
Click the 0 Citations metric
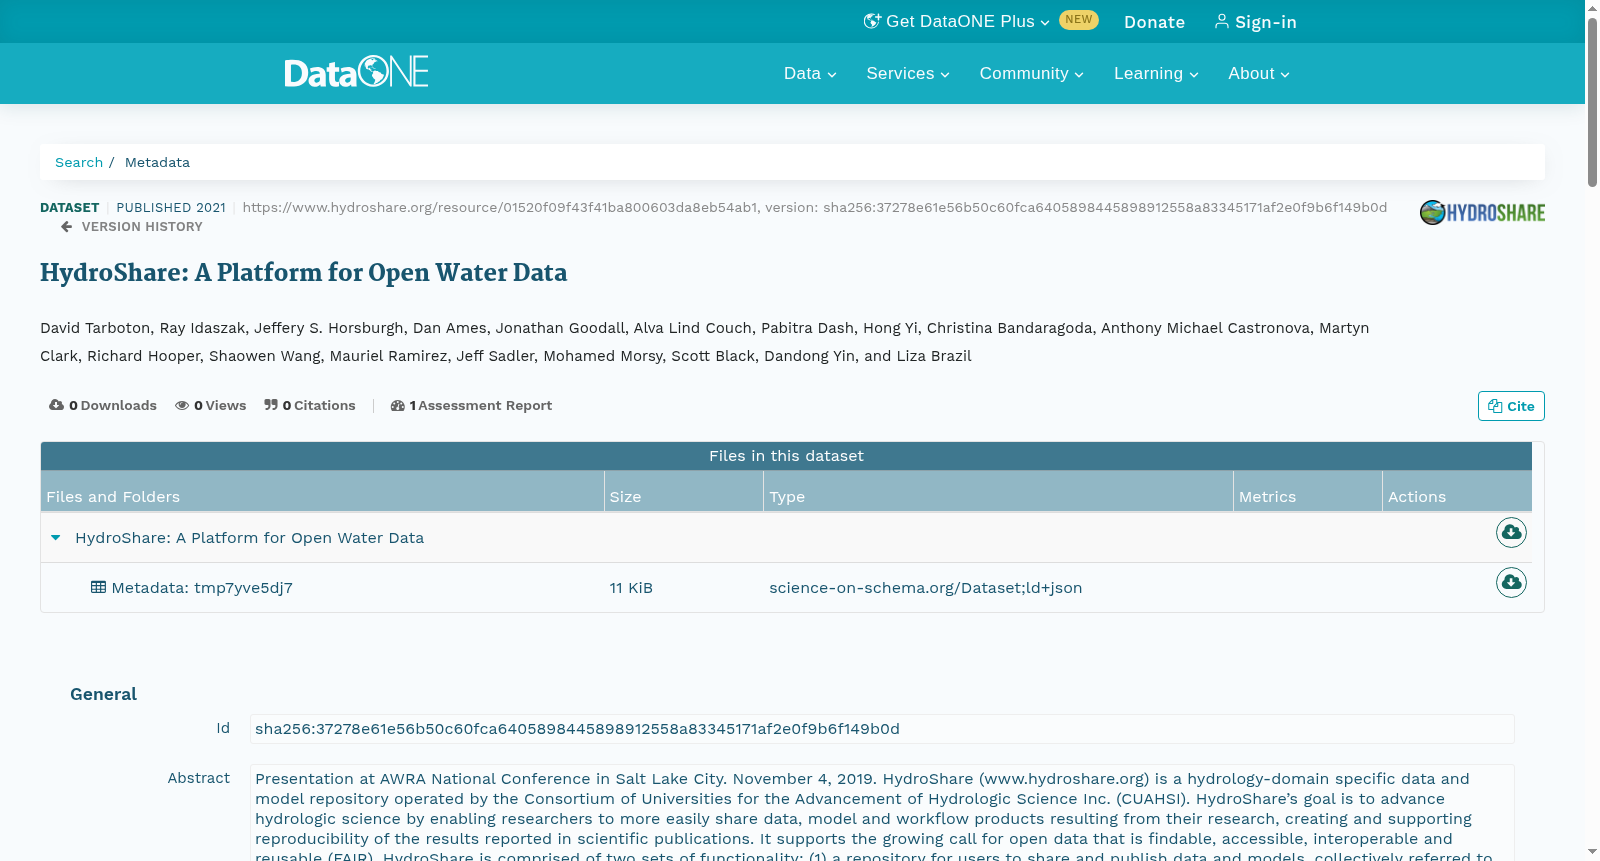(310, 405)
